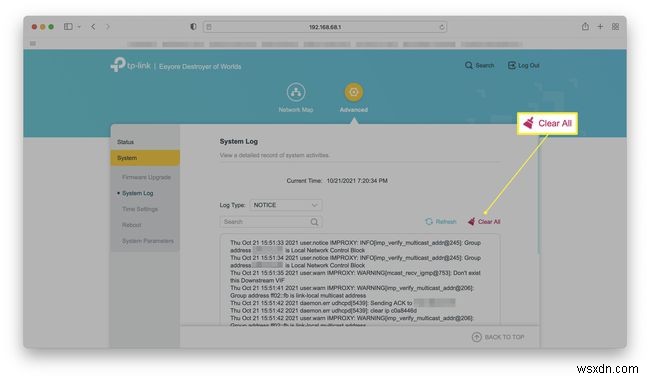Screen dimensions: 650x379
Task: Open Firmware Upgrade in the sidebar
Action: [x=146, y=177]
